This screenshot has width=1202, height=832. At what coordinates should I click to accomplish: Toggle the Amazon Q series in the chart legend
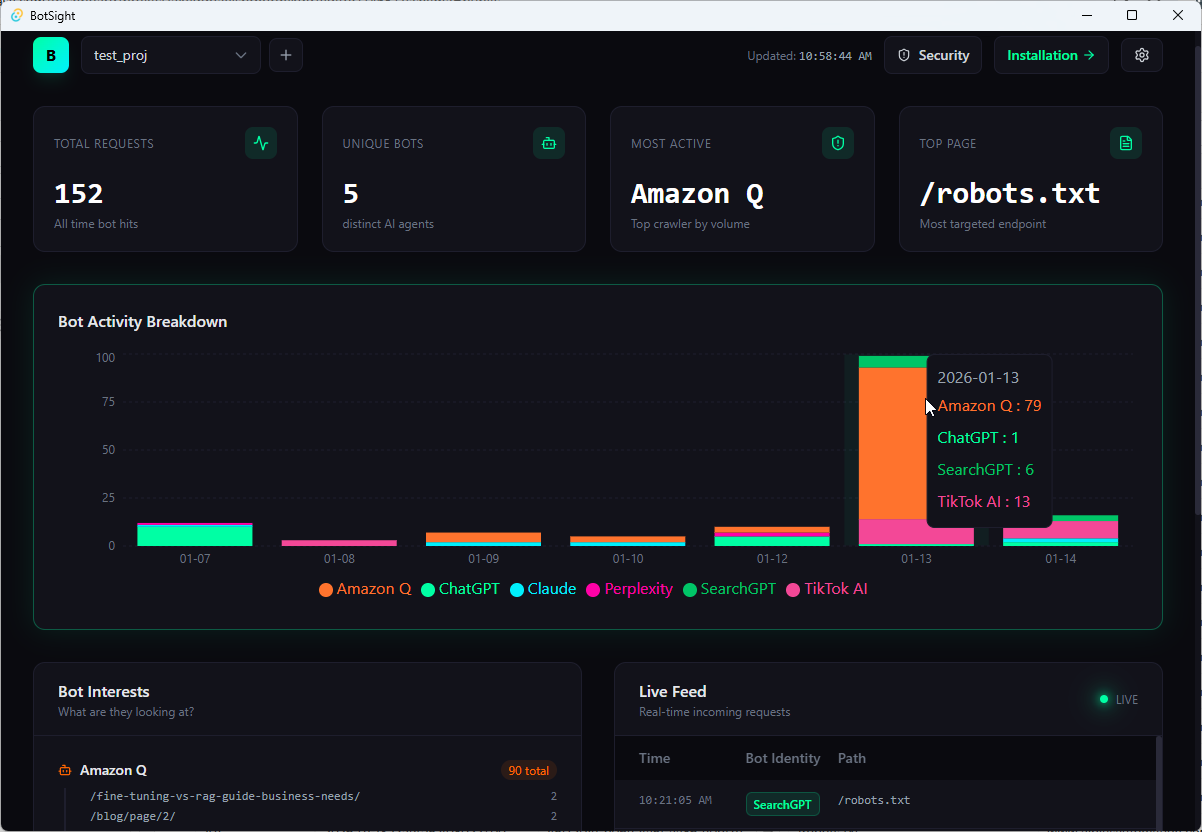(365, 589)
